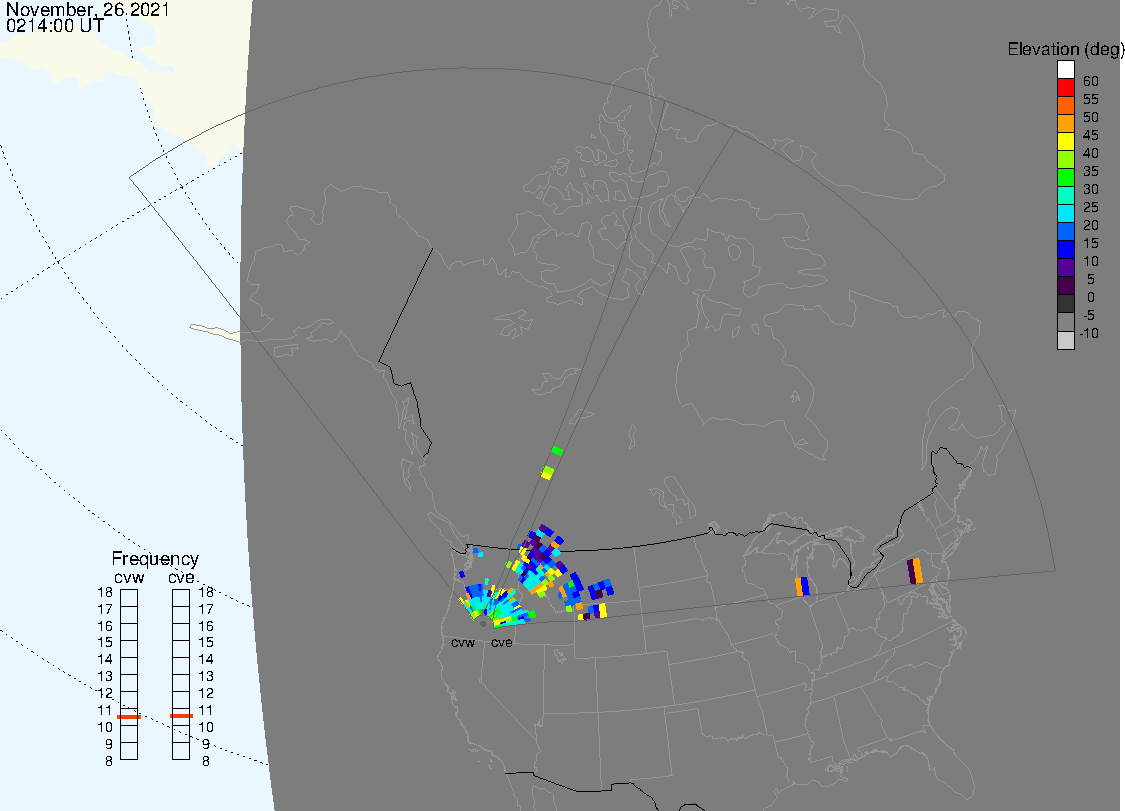This screenshot has width=1125, height=811.
Task: Click the '16' label beside cve bar
Action: tap(206, 626)
